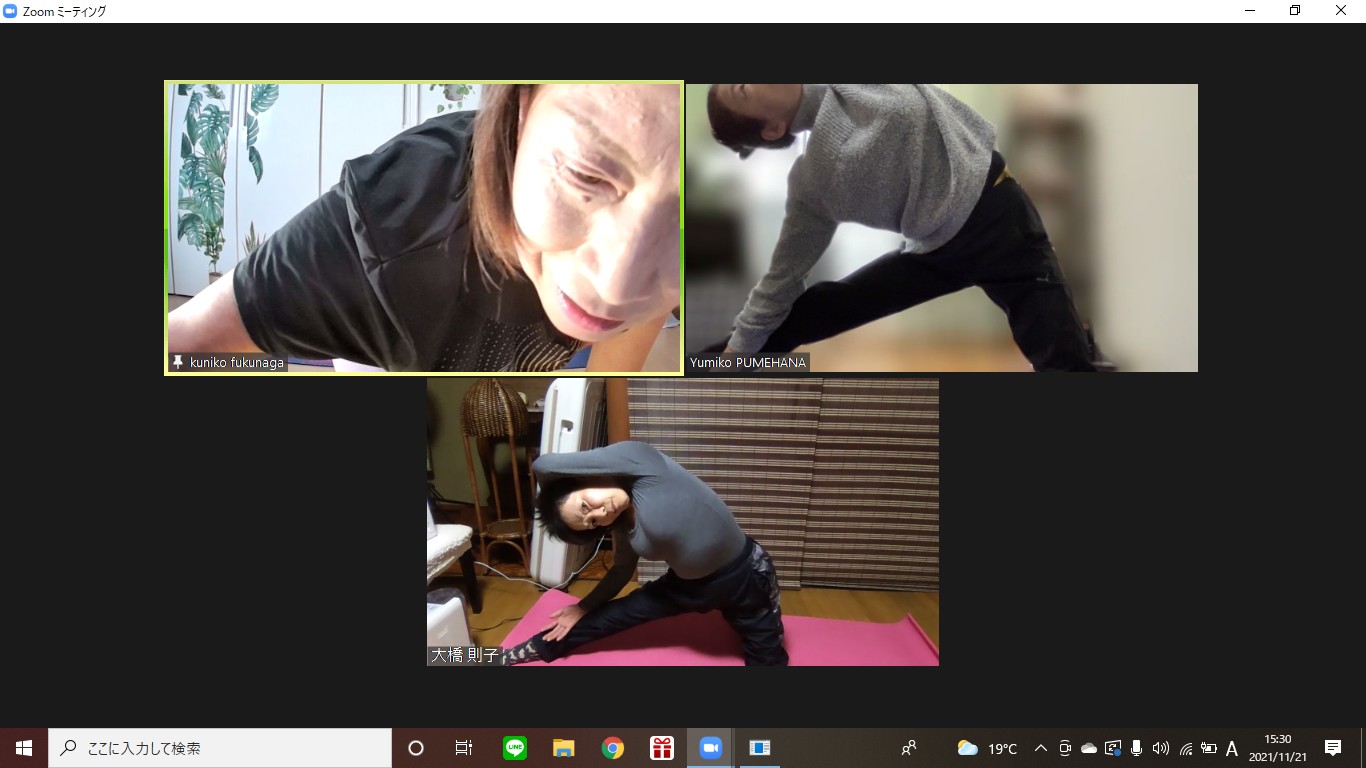This screenshot has height=768, width=1366.
Task: Open the Windows Start menu
Action: [x=24, y=748]
